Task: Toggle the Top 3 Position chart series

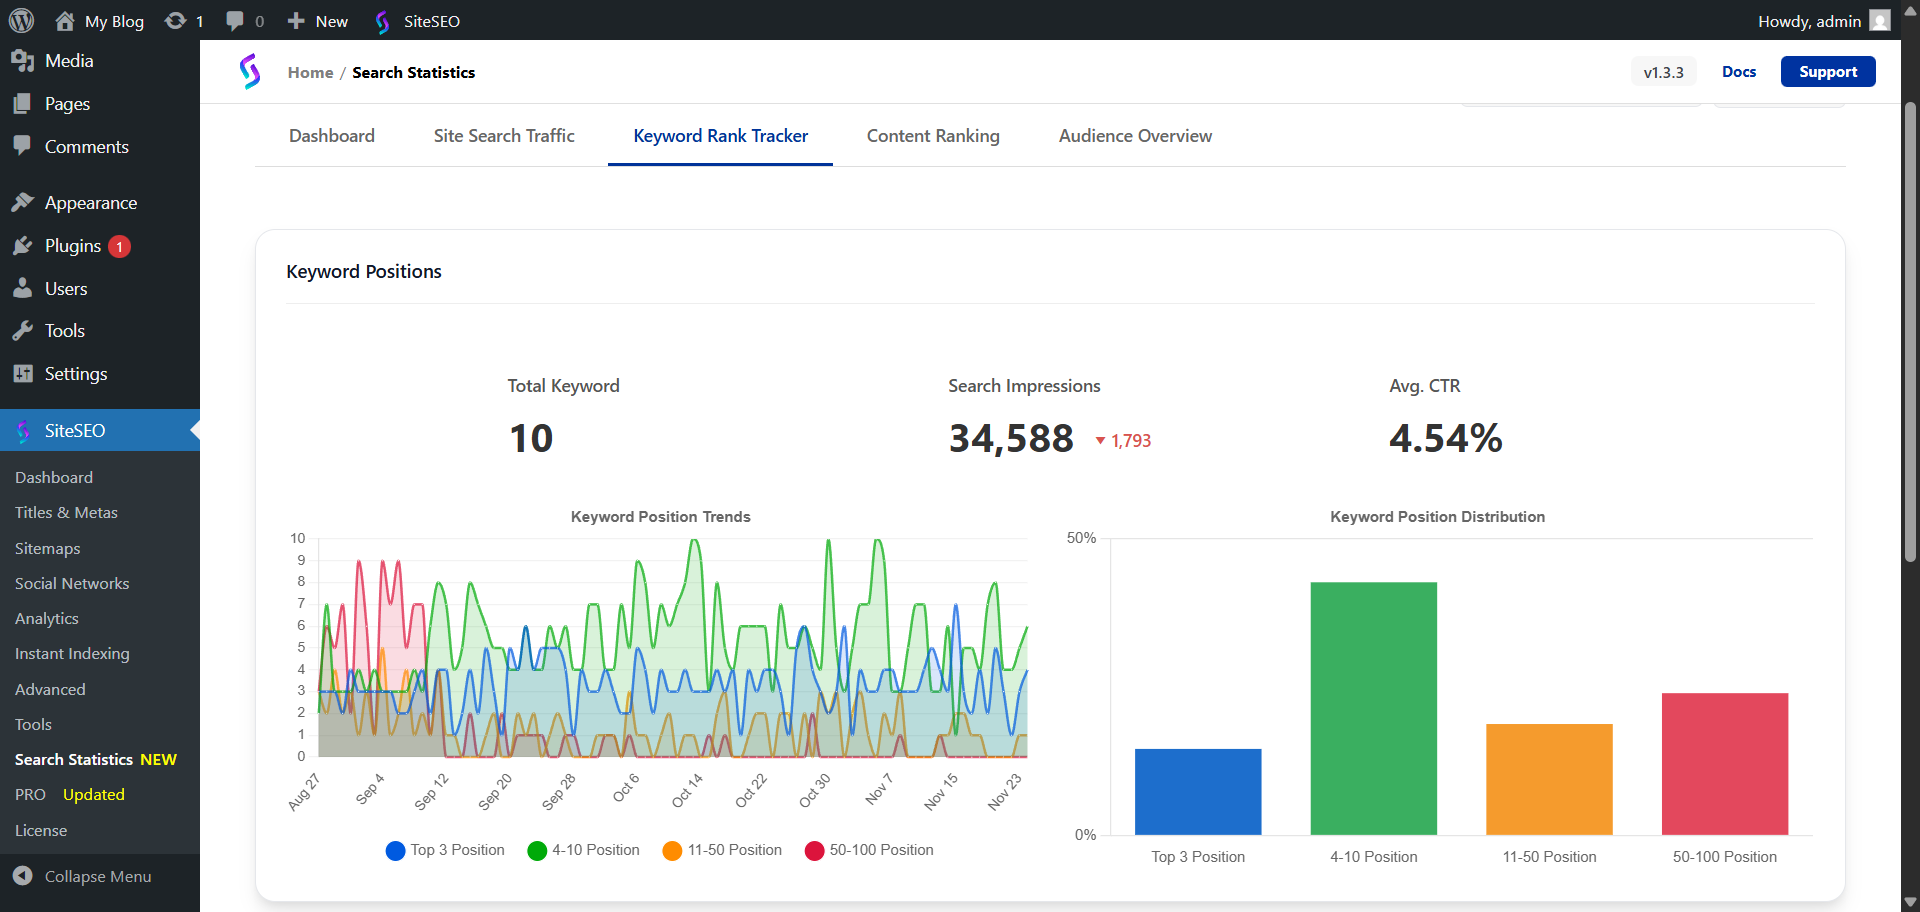Action: [445, 850]
